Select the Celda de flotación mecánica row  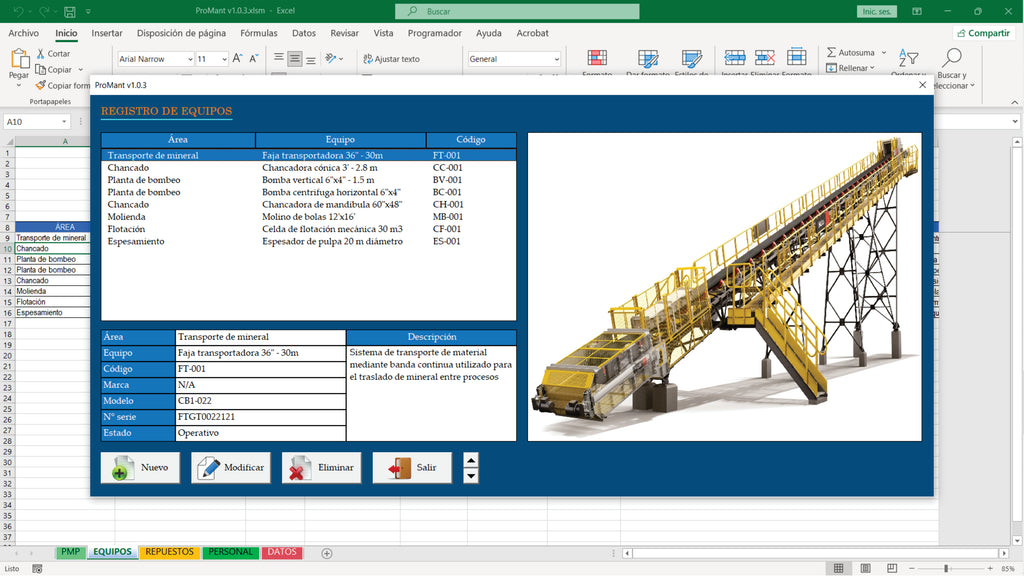tap(308, 229)
